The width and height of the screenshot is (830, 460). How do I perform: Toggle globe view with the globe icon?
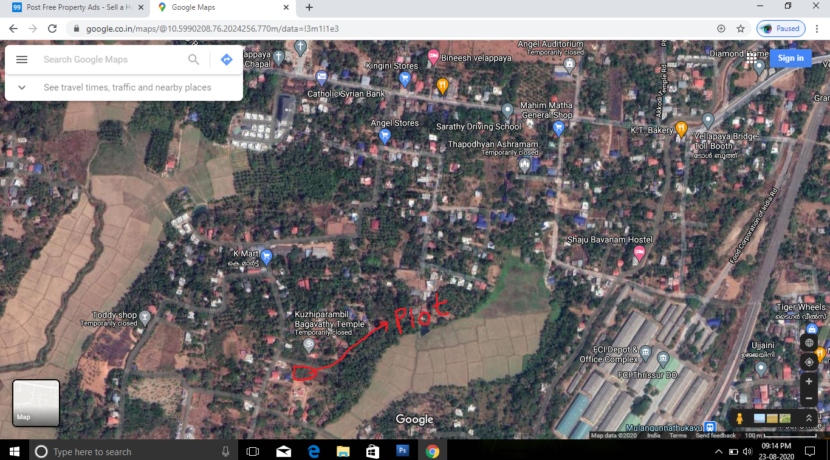pos(809,342)
